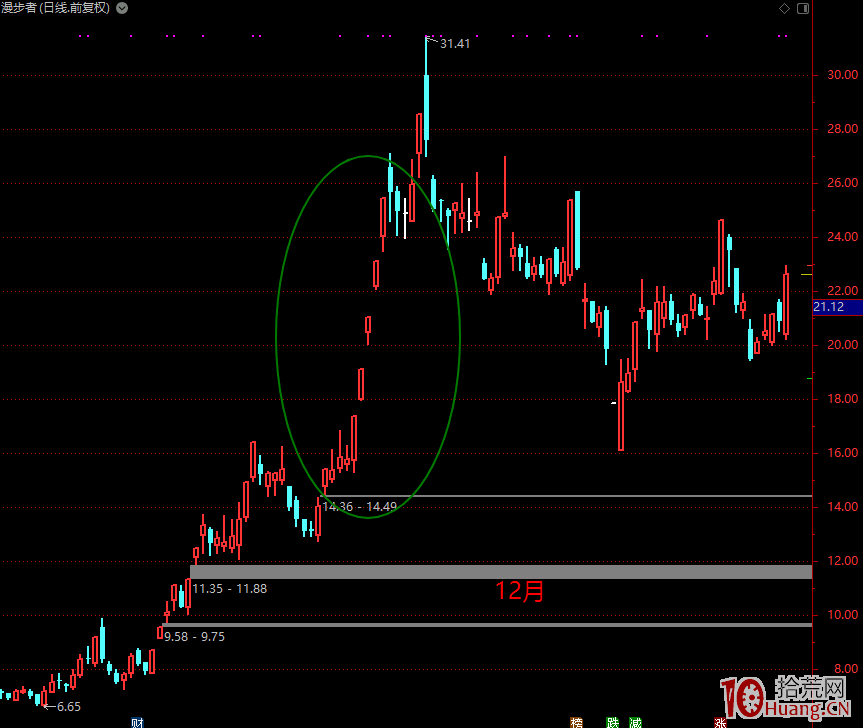This screenshot has width=863, height=728.
Task: Click the current price tag 21.12
Action: click(x=838, y=306)
